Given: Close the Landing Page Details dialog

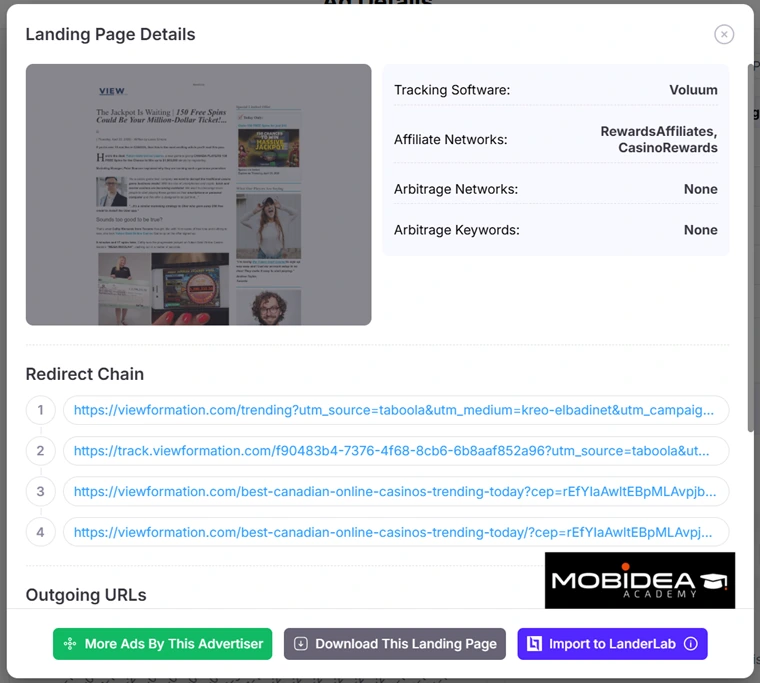Looking at the screenshot, I should tap(724, 34).
